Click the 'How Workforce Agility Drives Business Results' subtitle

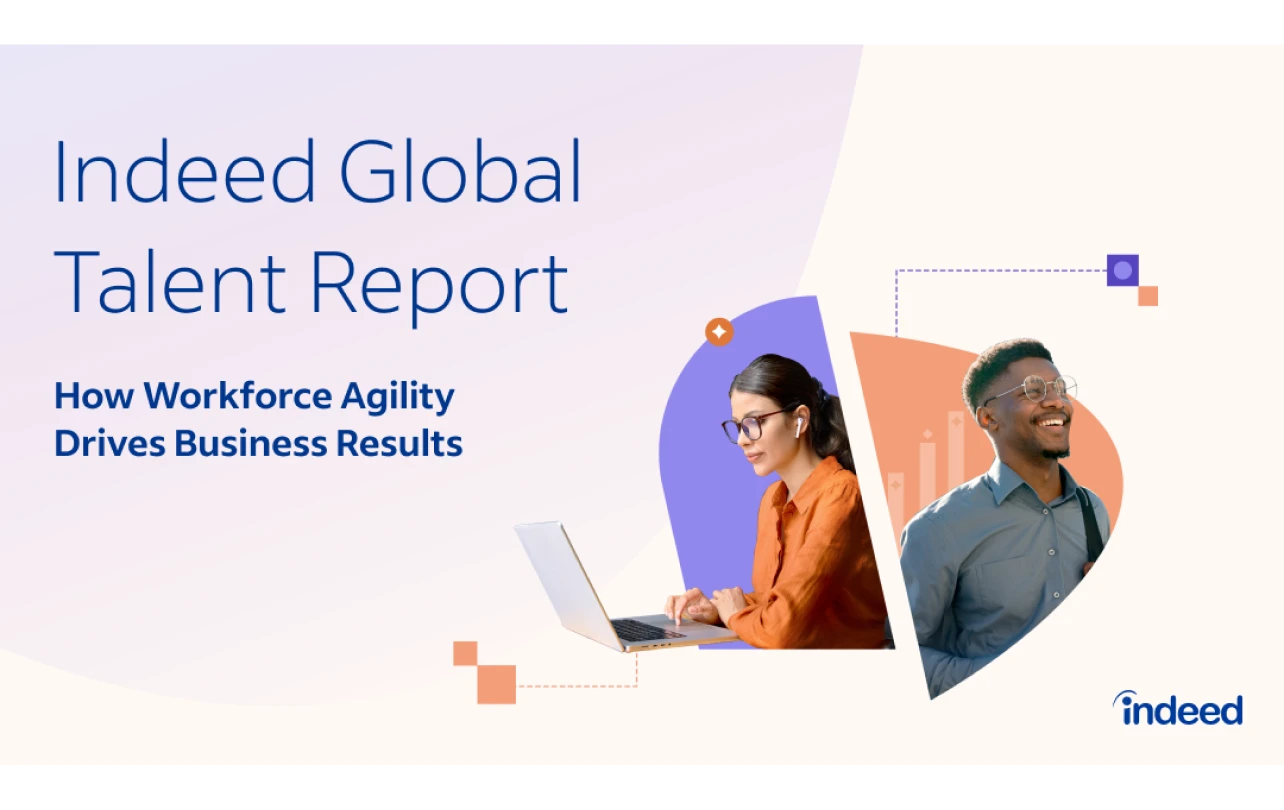[258, 419]
